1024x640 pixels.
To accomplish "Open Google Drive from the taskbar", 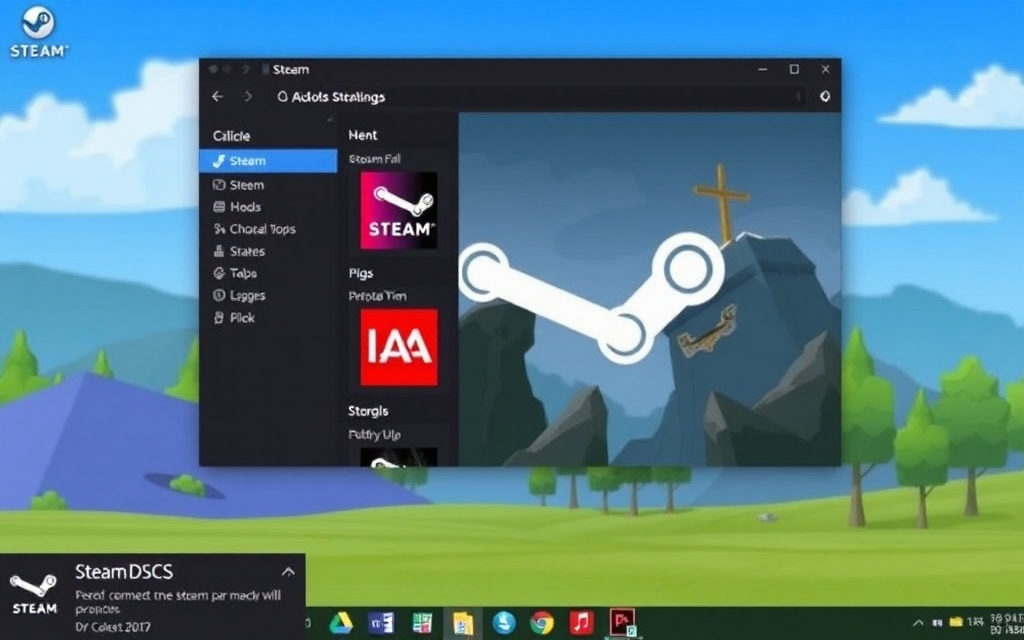I will (x=340, y=623).
